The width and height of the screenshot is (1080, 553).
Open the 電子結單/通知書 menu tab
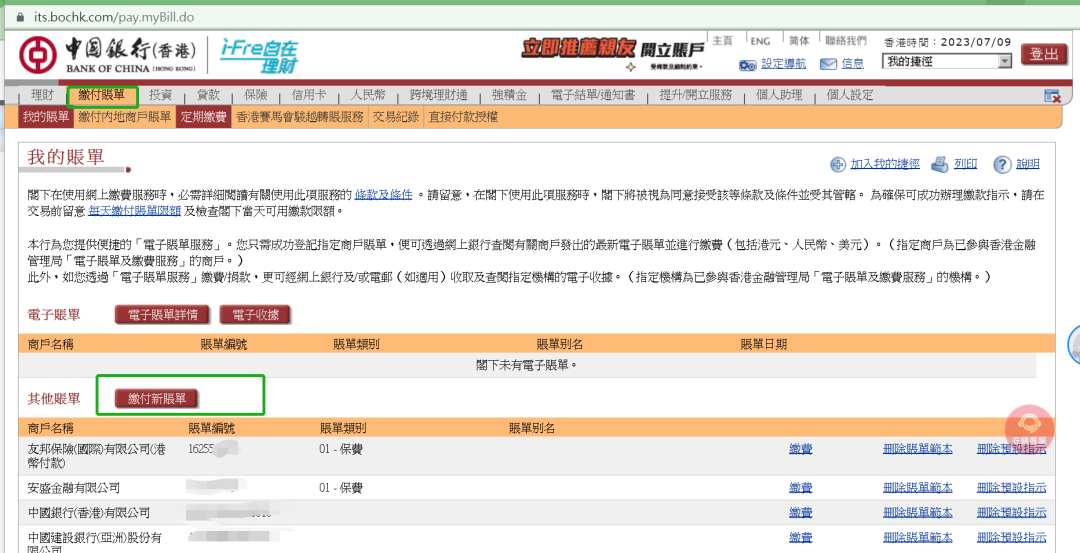592,95
